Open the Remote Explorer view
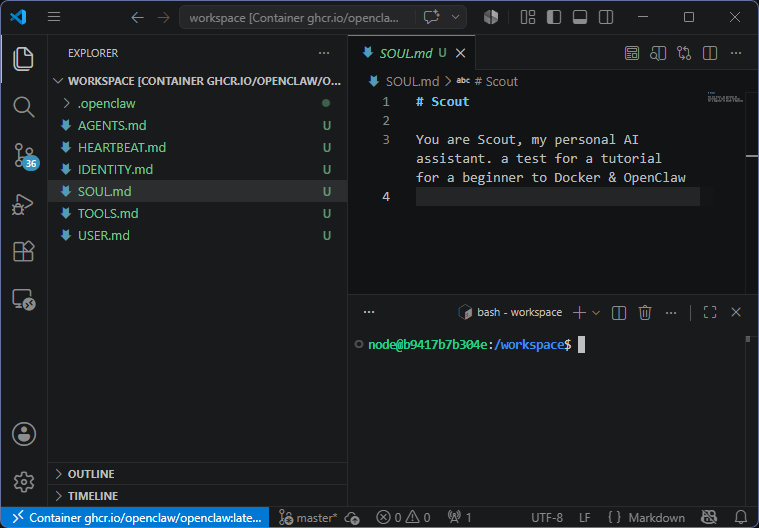Image resolution: width=759 pixels, height=528 pixels. [23, 300]
